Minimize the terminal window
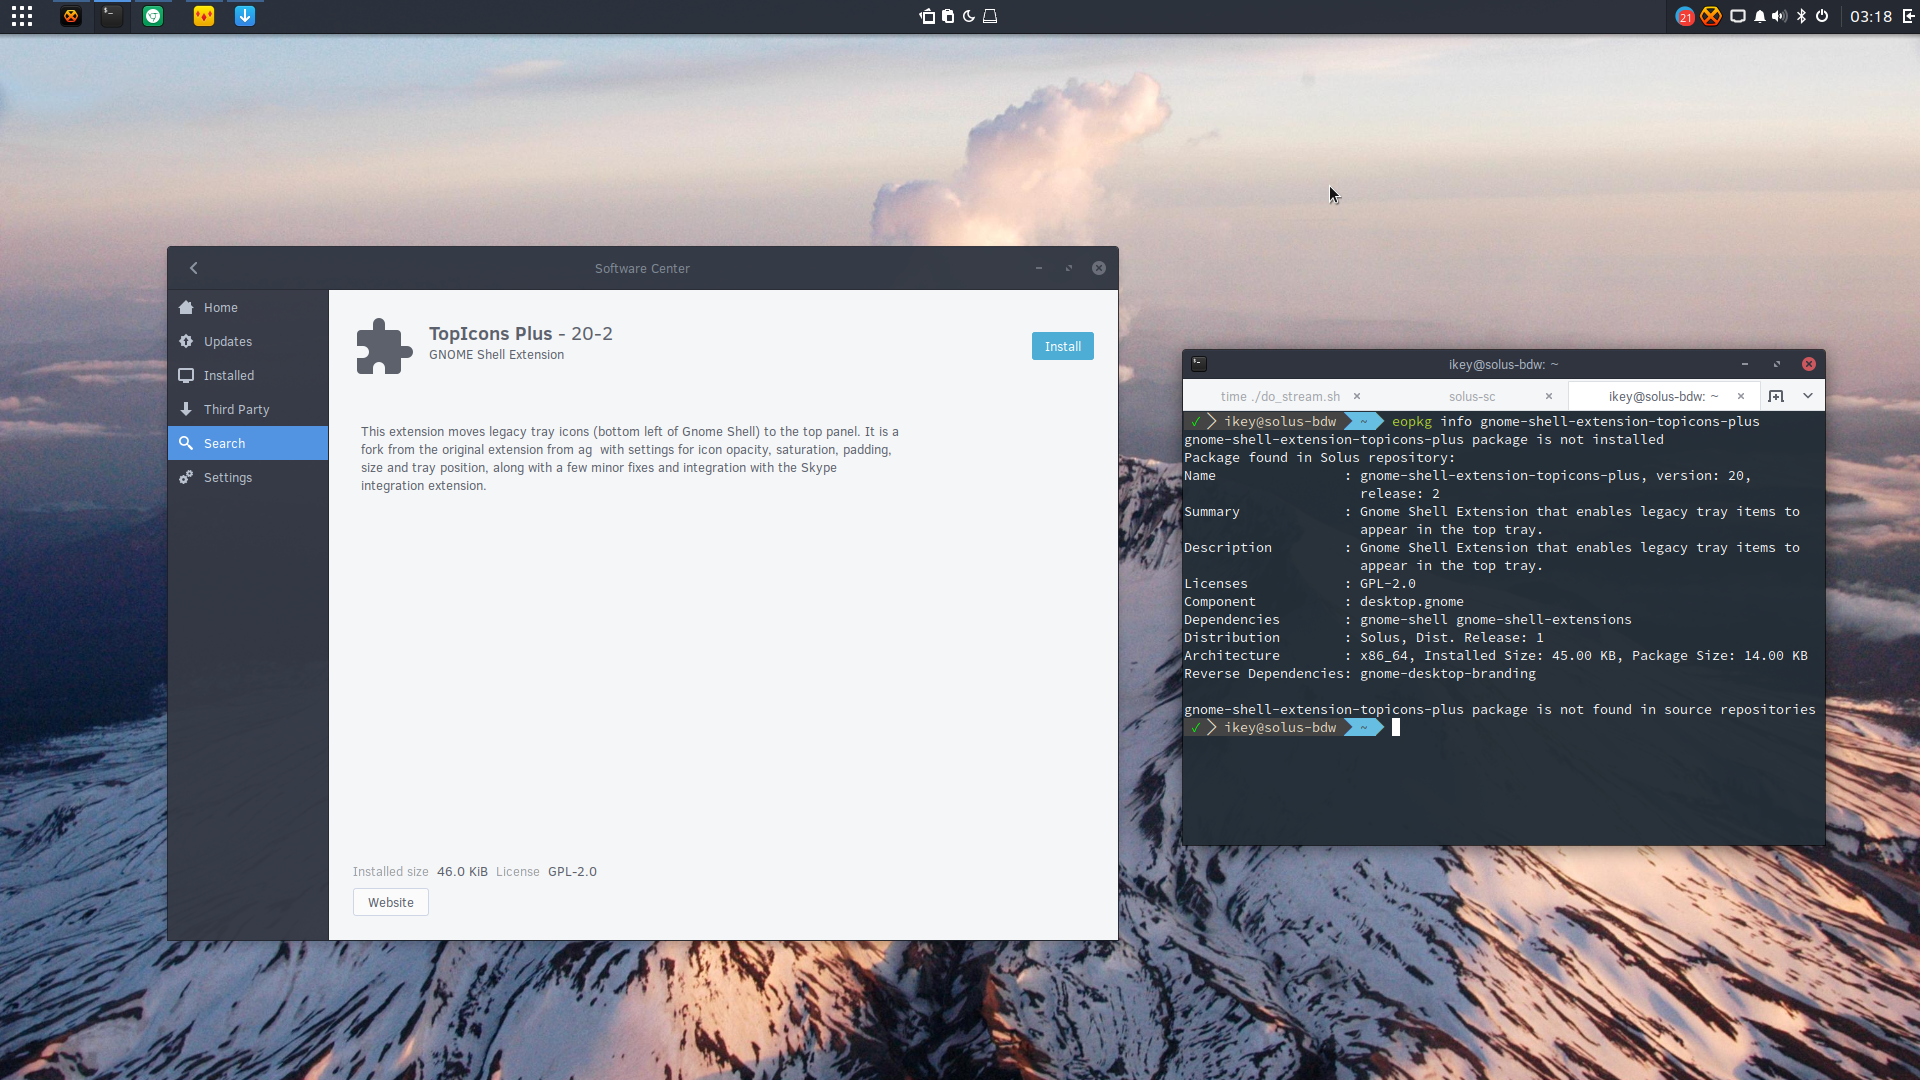 pyautogui.click(x=1745, y=364)
